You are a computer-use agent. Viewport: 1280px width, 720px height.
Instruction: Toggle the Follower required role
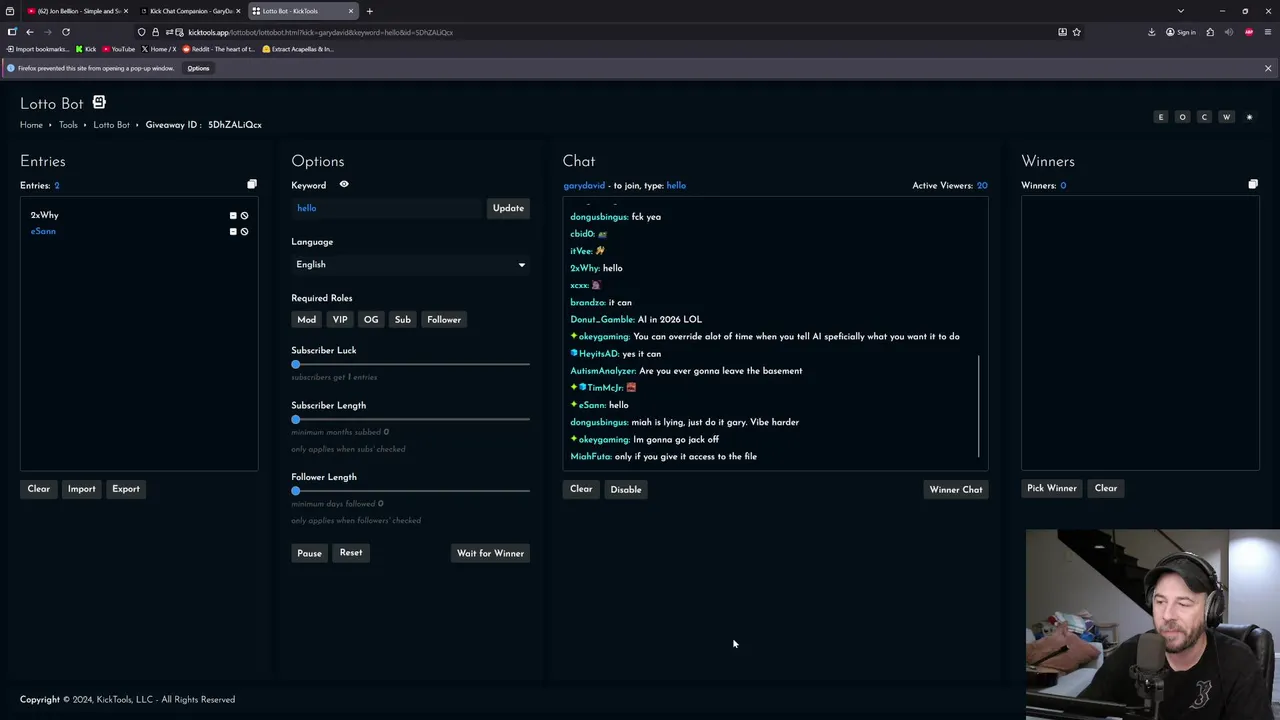tap(444, 320)
